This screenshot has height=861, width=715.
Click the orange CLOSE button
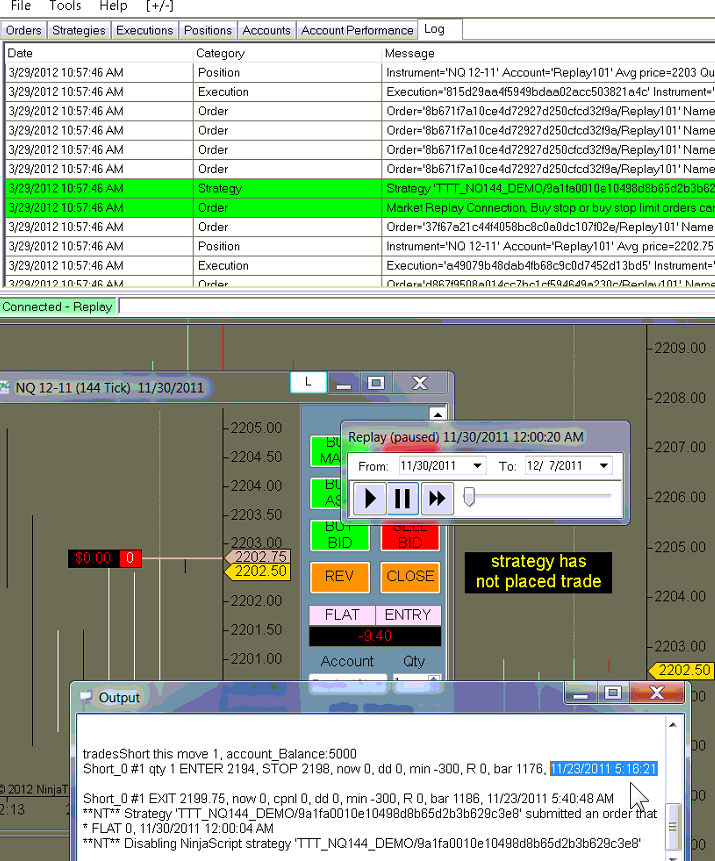coord(410,577)
